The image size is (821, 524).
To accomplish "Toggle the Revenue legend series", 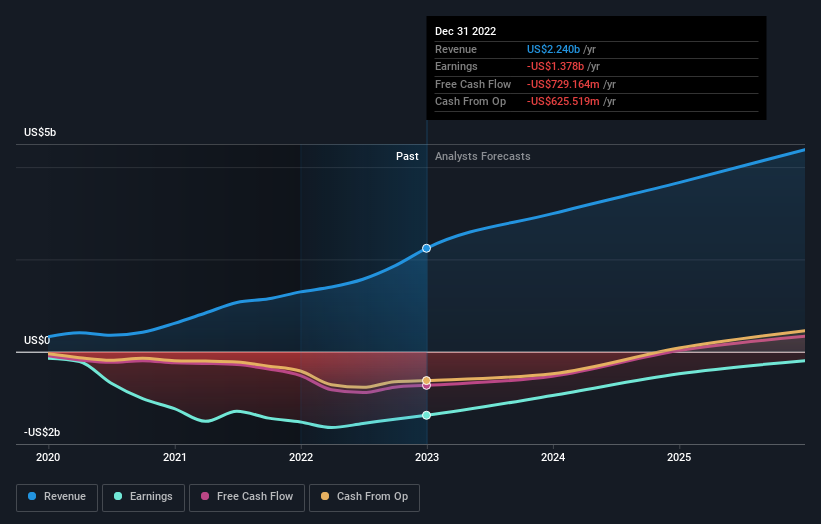I will pos(57,497).
